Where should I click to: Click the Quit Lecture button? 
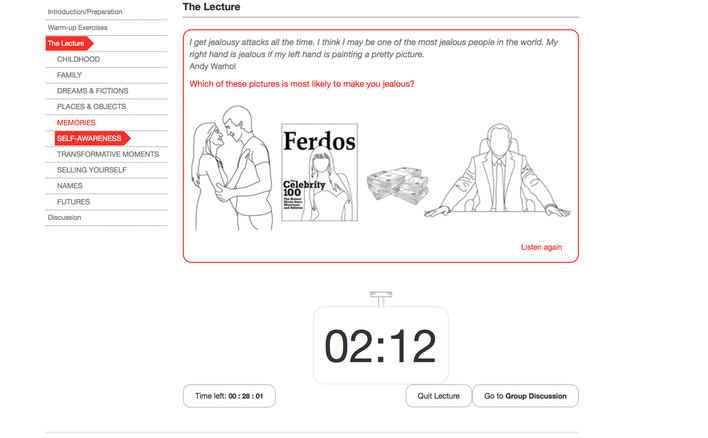pyautogui.click(x=438, y=396)
